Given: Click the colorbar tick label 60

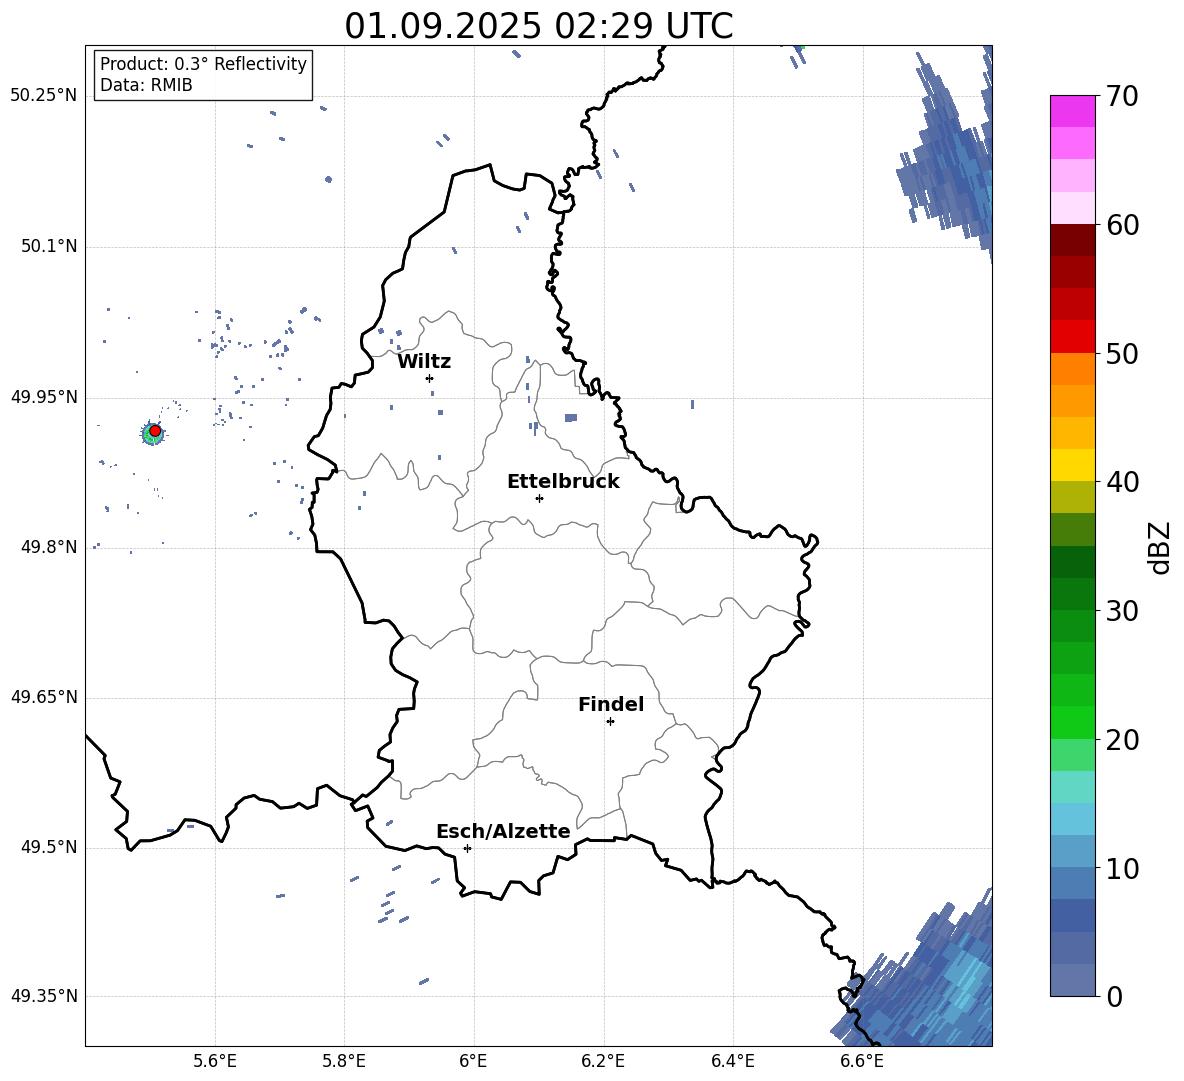Looking at the screenshot, I should click(1122, 225).
